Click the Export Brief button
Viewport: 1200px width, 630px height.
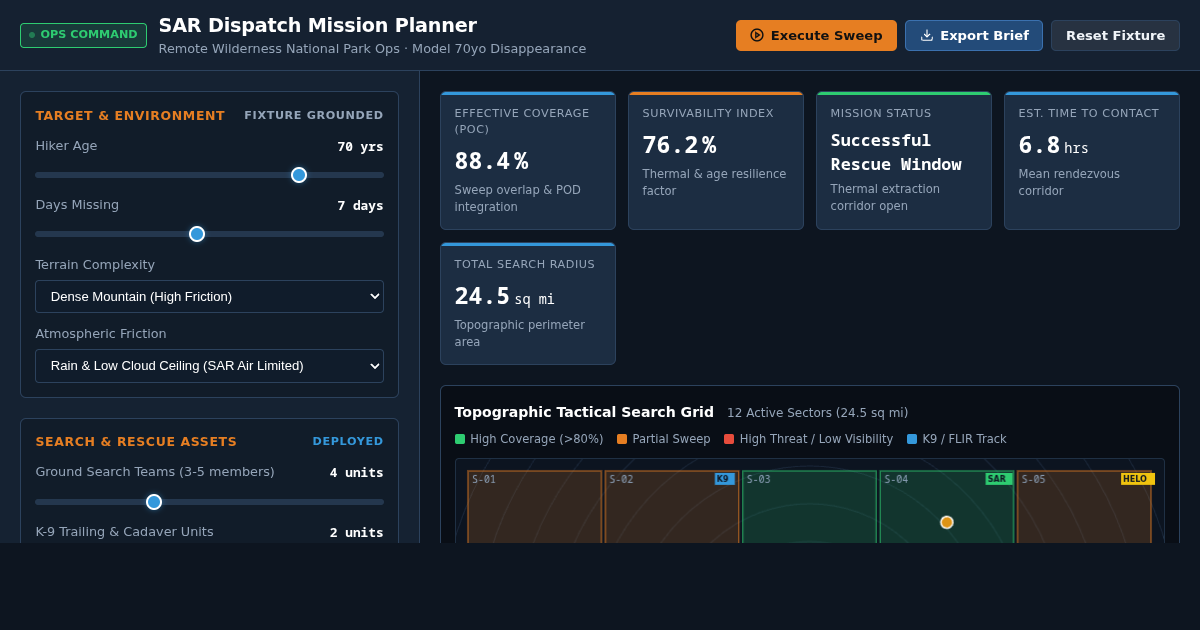(x=974, y=35)
